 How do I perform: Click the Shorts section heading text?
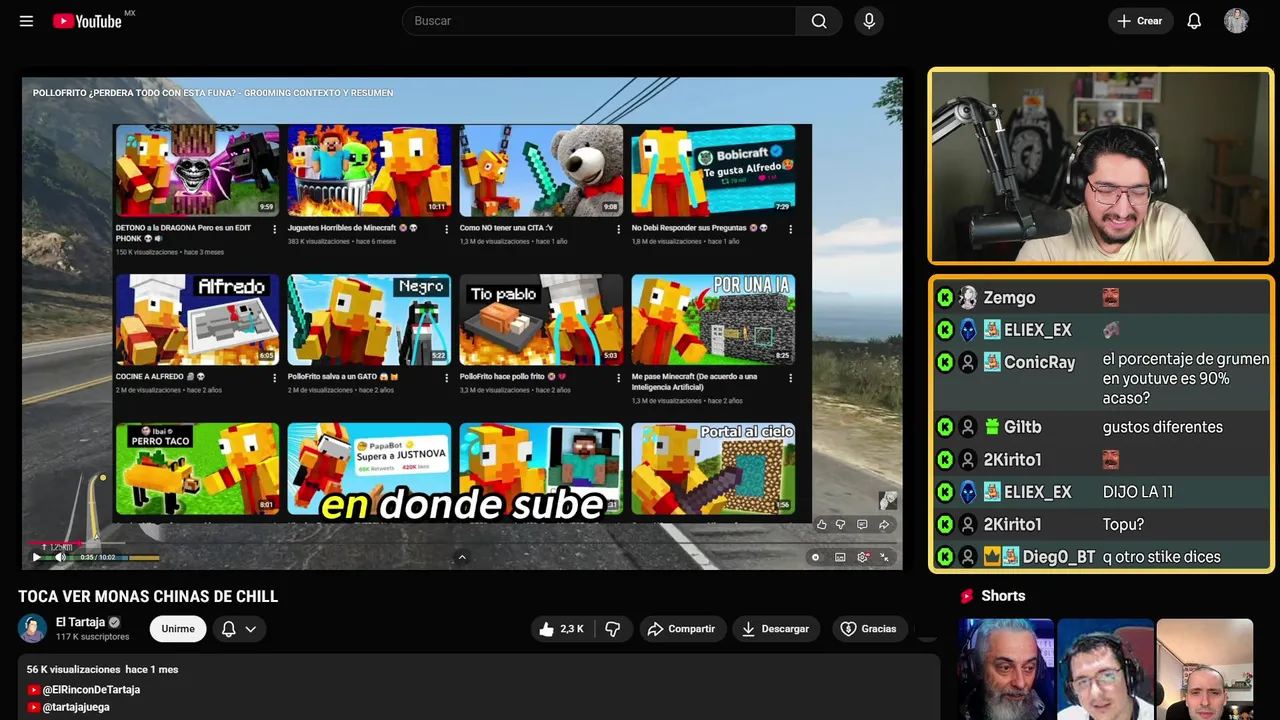tap(1003, 596)
